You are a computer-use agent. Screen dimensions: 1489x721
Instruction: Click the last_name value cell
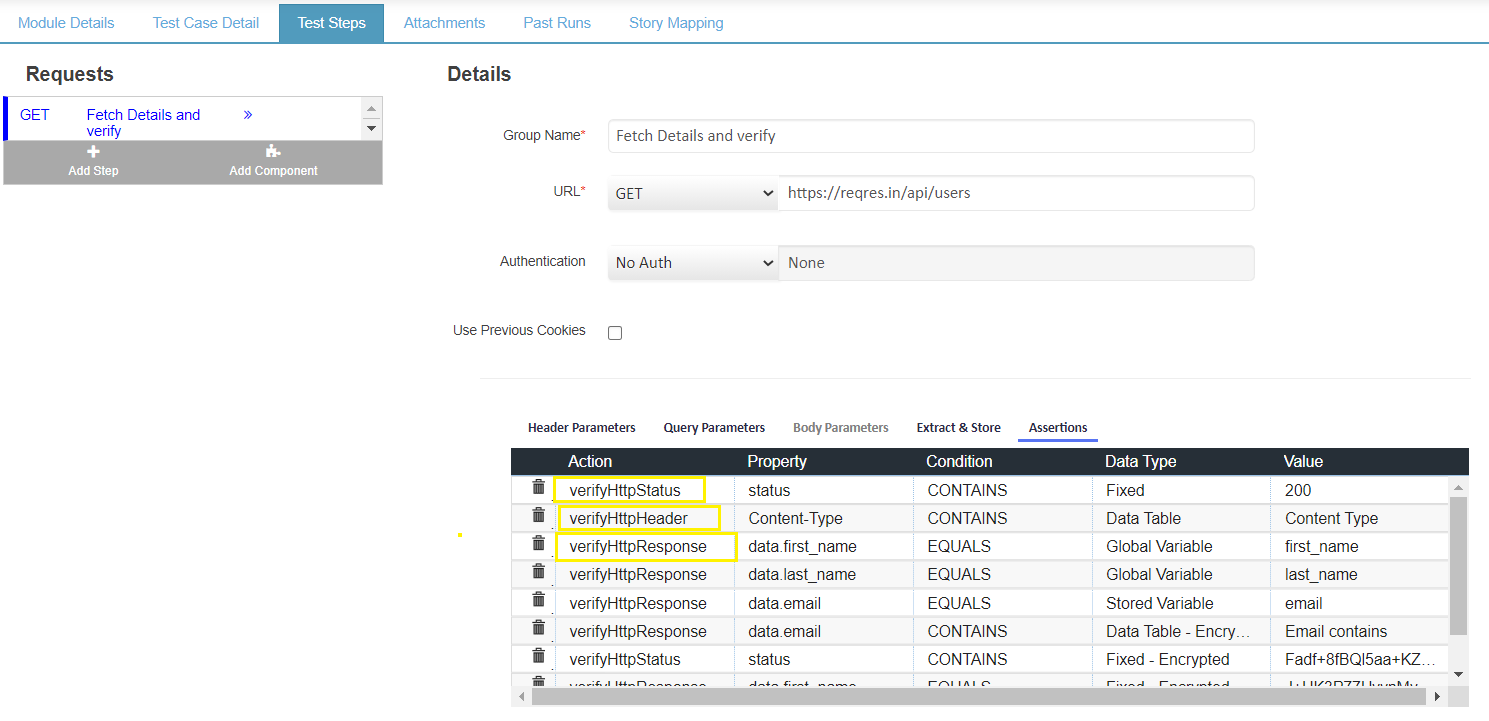[1360, 574]
